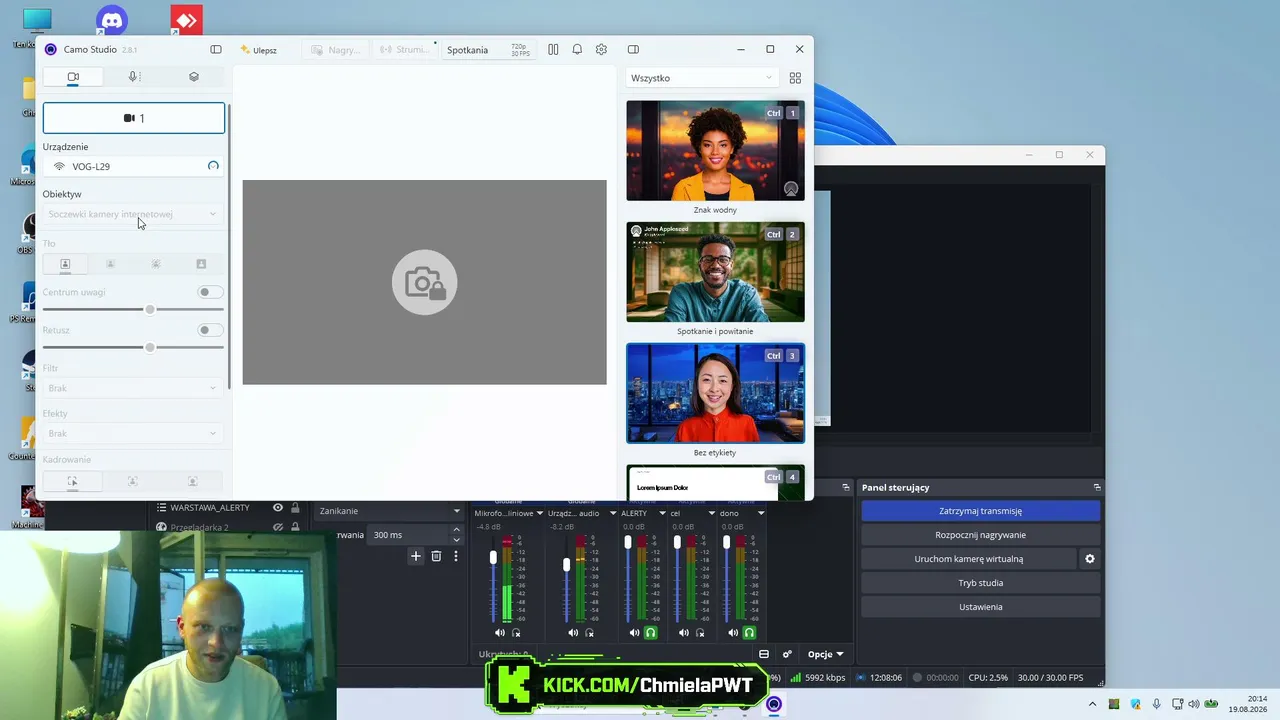Choose the Spotkanie i powitanie overlay
Screen dimensions: 1280x720
tap(715, 272)
